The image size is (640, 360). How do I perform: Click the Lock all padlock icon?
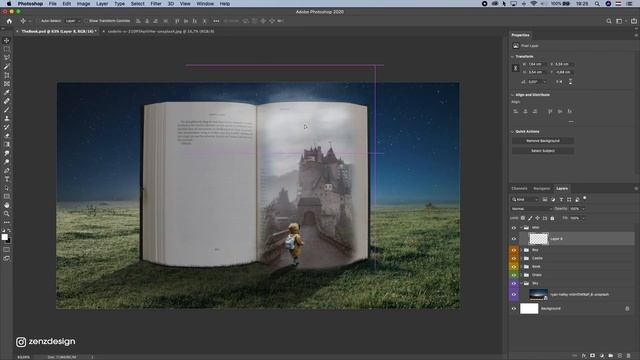[552, 218]
